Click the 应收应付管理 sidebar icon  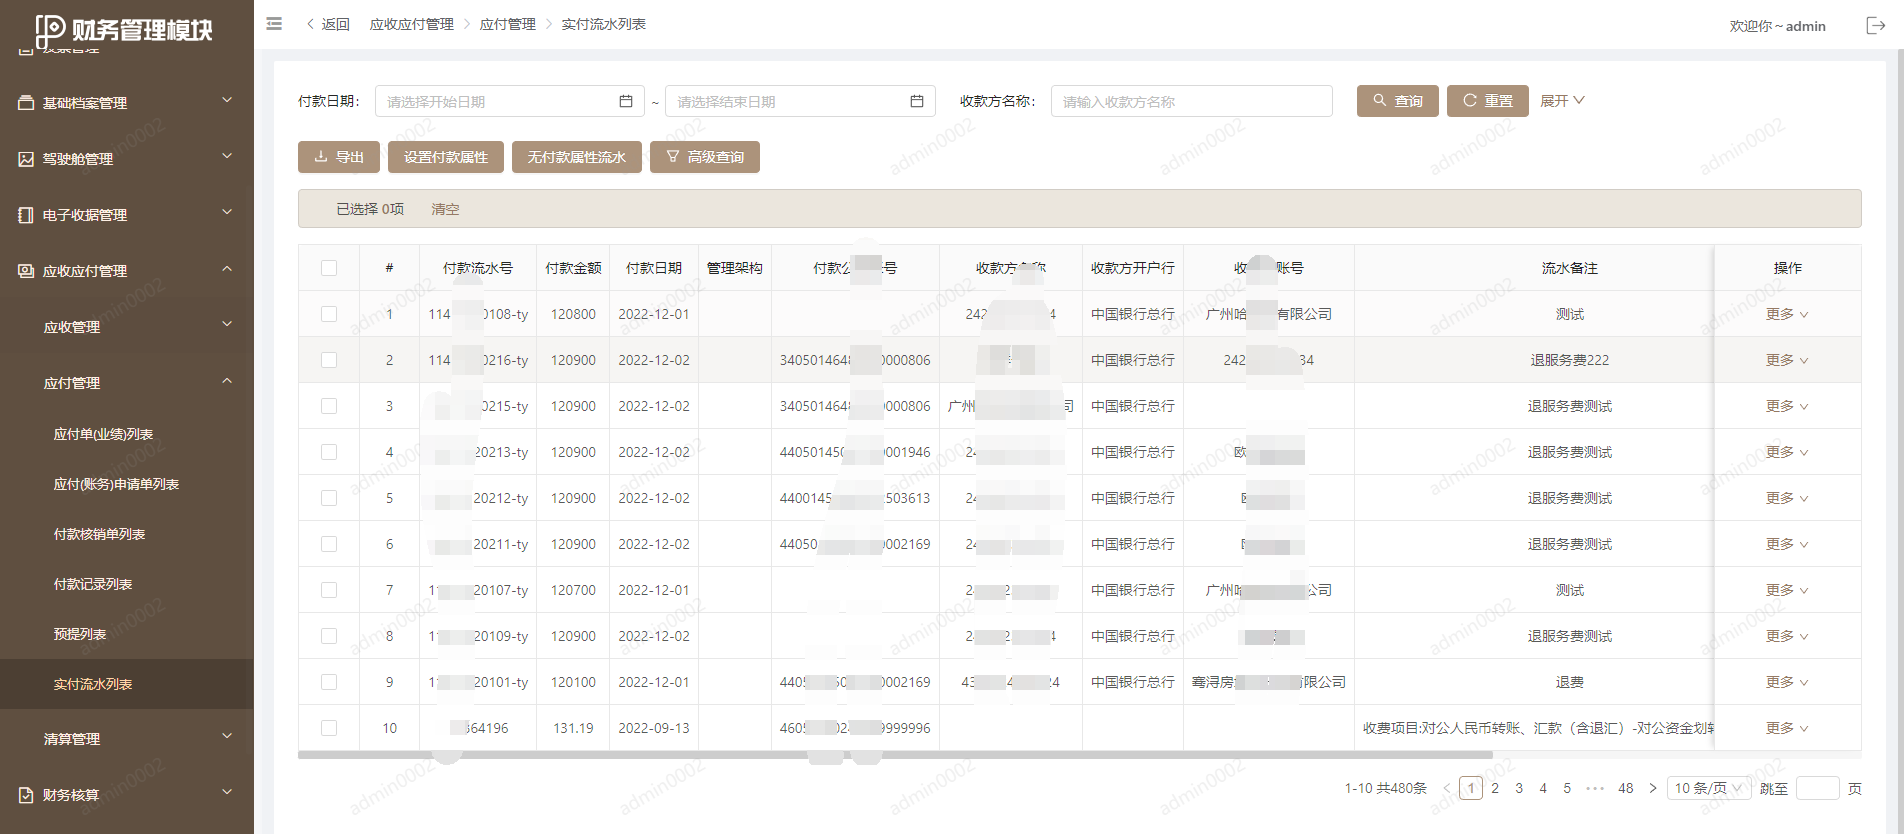click(26, 271)
